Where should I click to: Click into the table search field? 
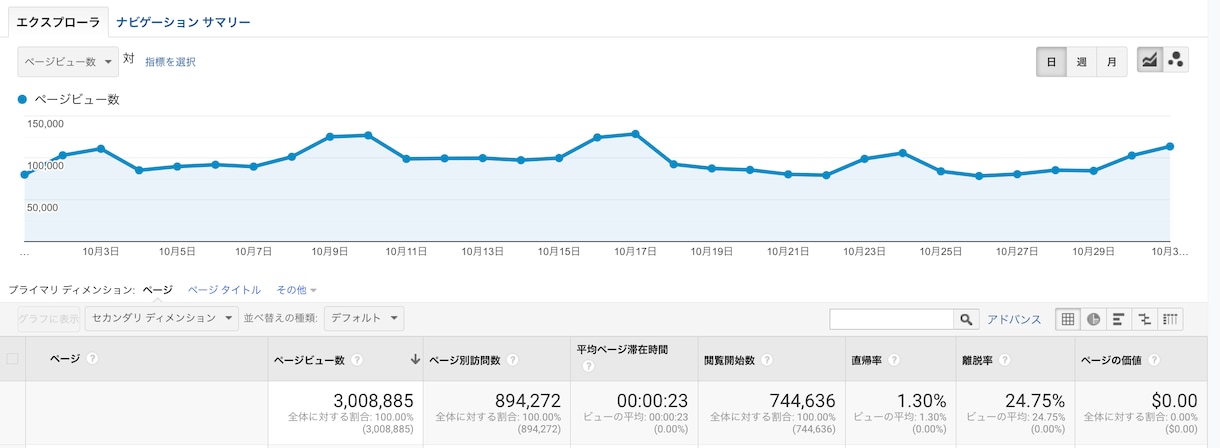click(892, 319)
